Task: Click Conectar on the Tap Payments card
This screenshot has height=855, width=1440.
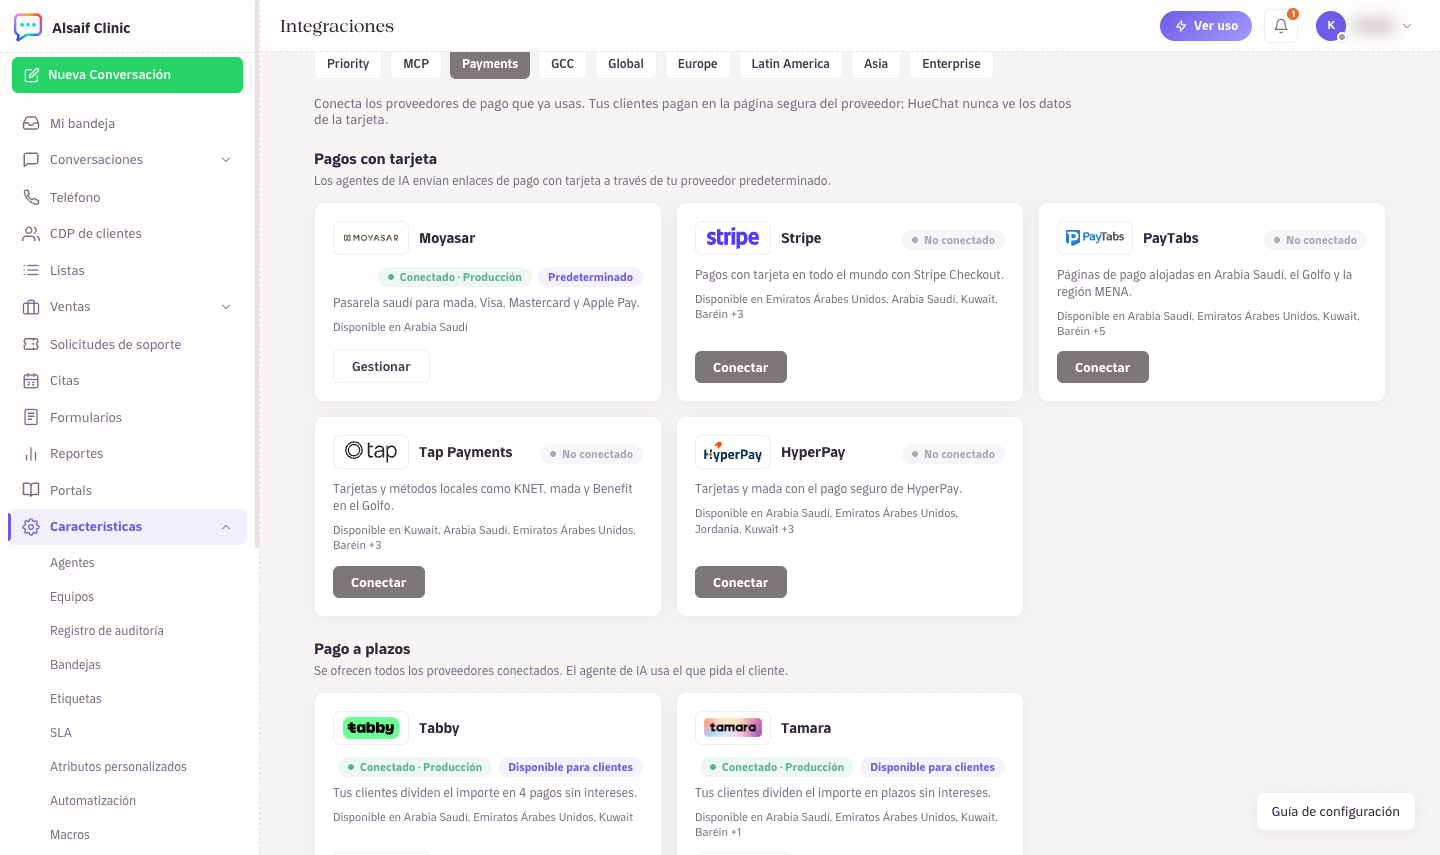Action: [379, 582]
